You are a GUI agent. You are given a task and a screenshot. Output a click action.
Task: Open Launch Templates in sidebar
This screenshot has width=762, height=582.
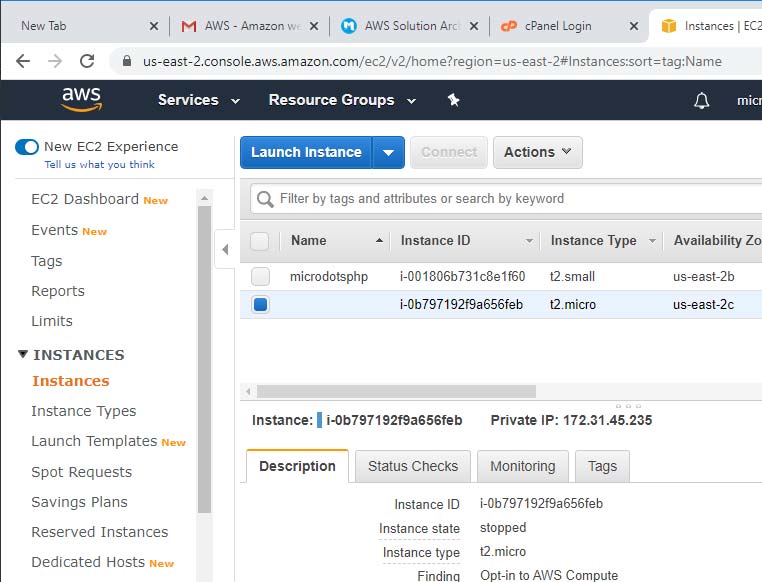(94, 441)
